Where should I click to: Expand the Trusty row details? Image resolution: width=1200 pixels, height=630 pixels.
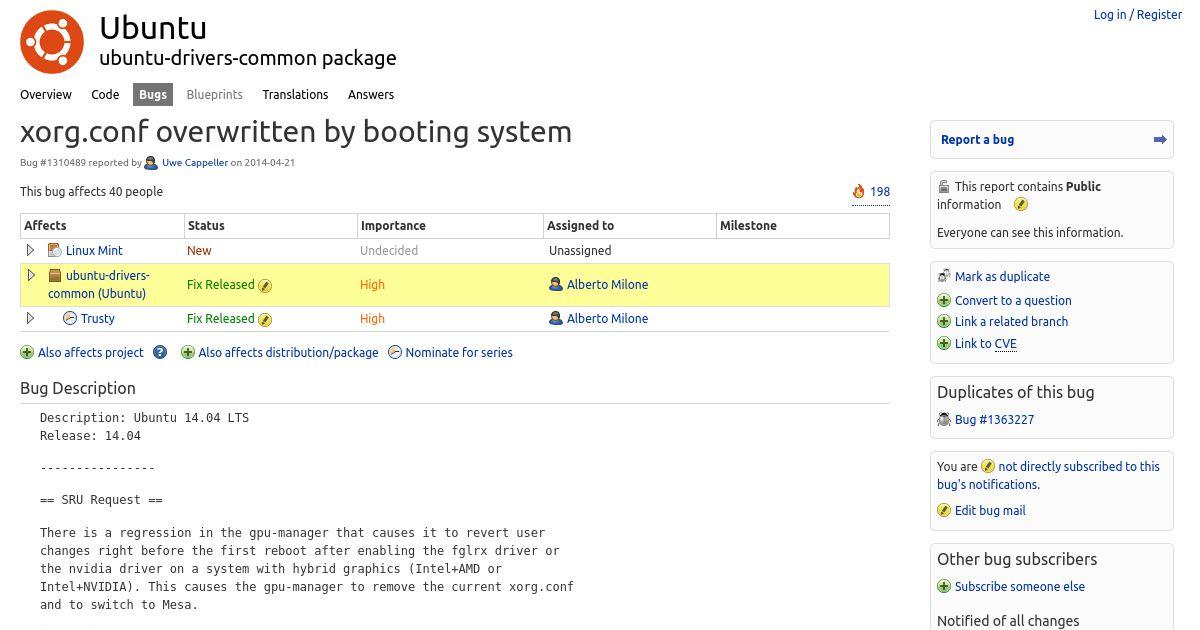pyautogui.click(x=30, y=318)
